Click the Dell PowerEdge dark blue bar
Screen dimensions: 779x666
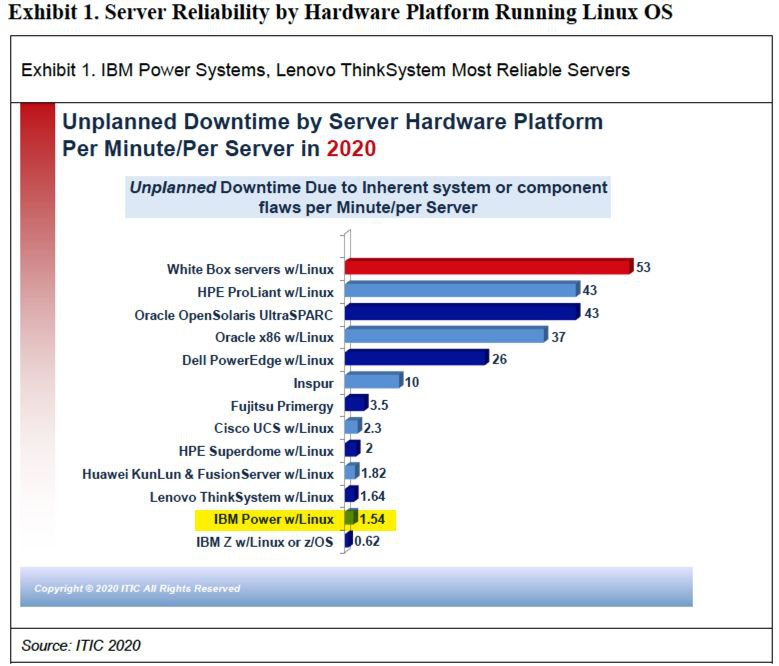pyautogui.click(x=416, y=358)
